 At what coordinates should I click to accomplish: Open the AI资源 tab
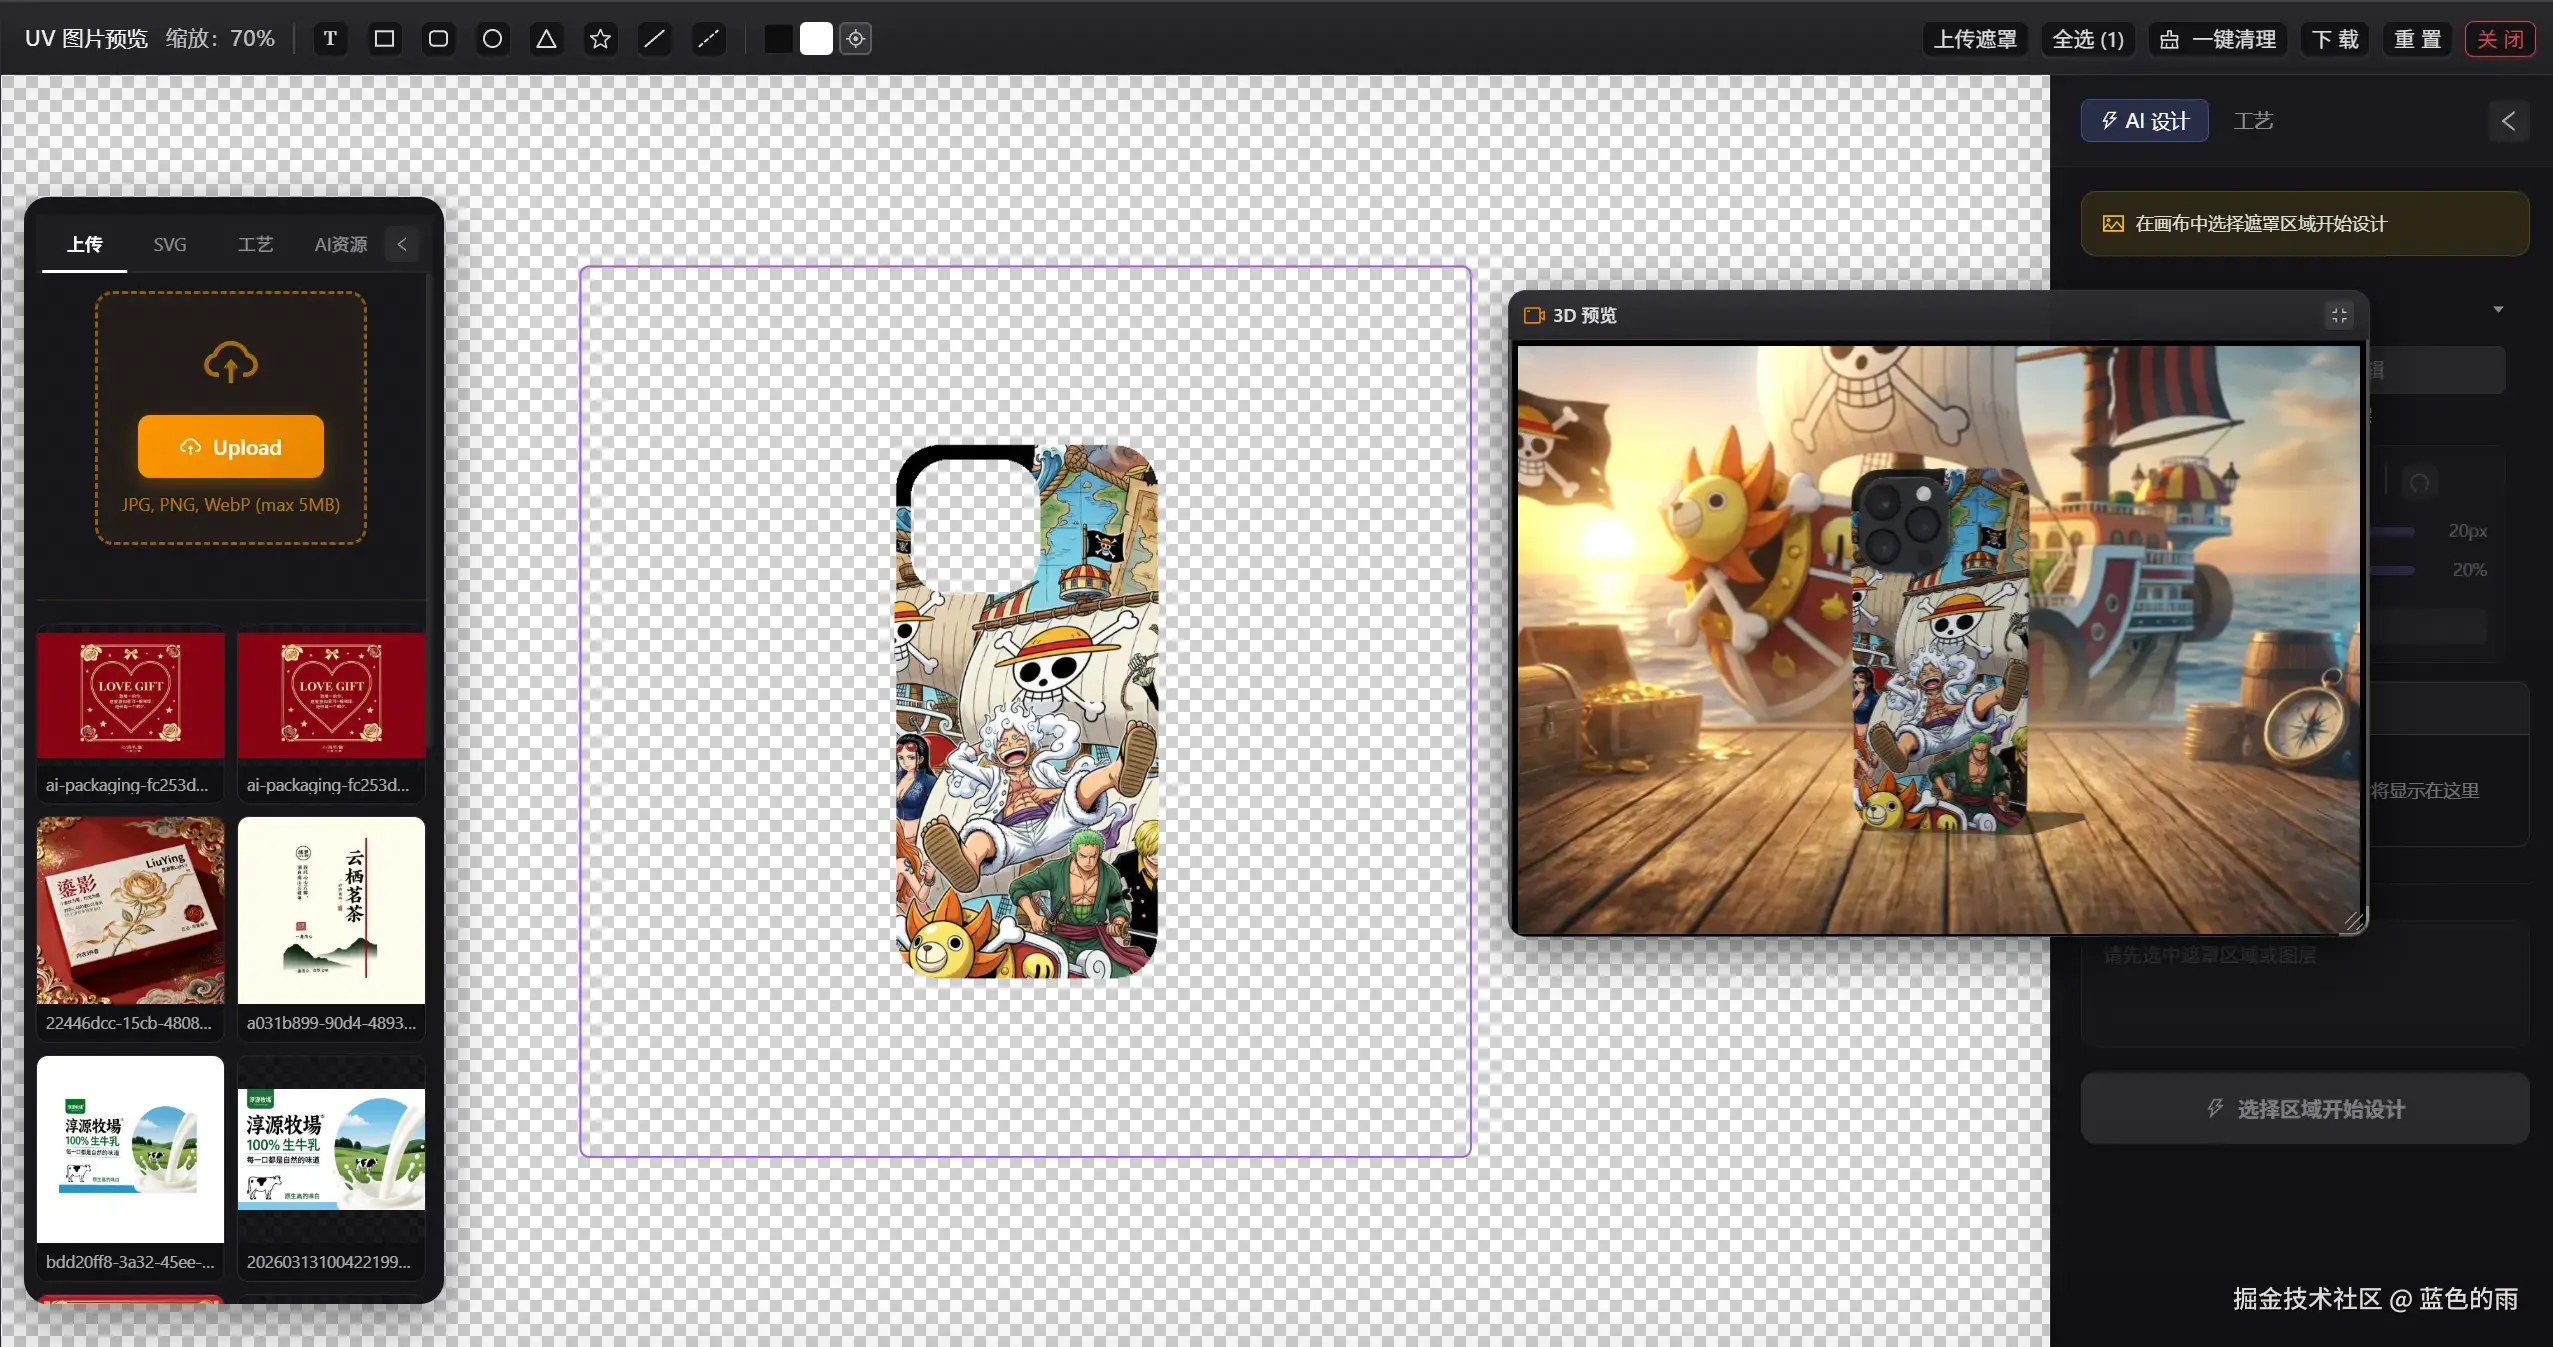(x=340, y=244)
